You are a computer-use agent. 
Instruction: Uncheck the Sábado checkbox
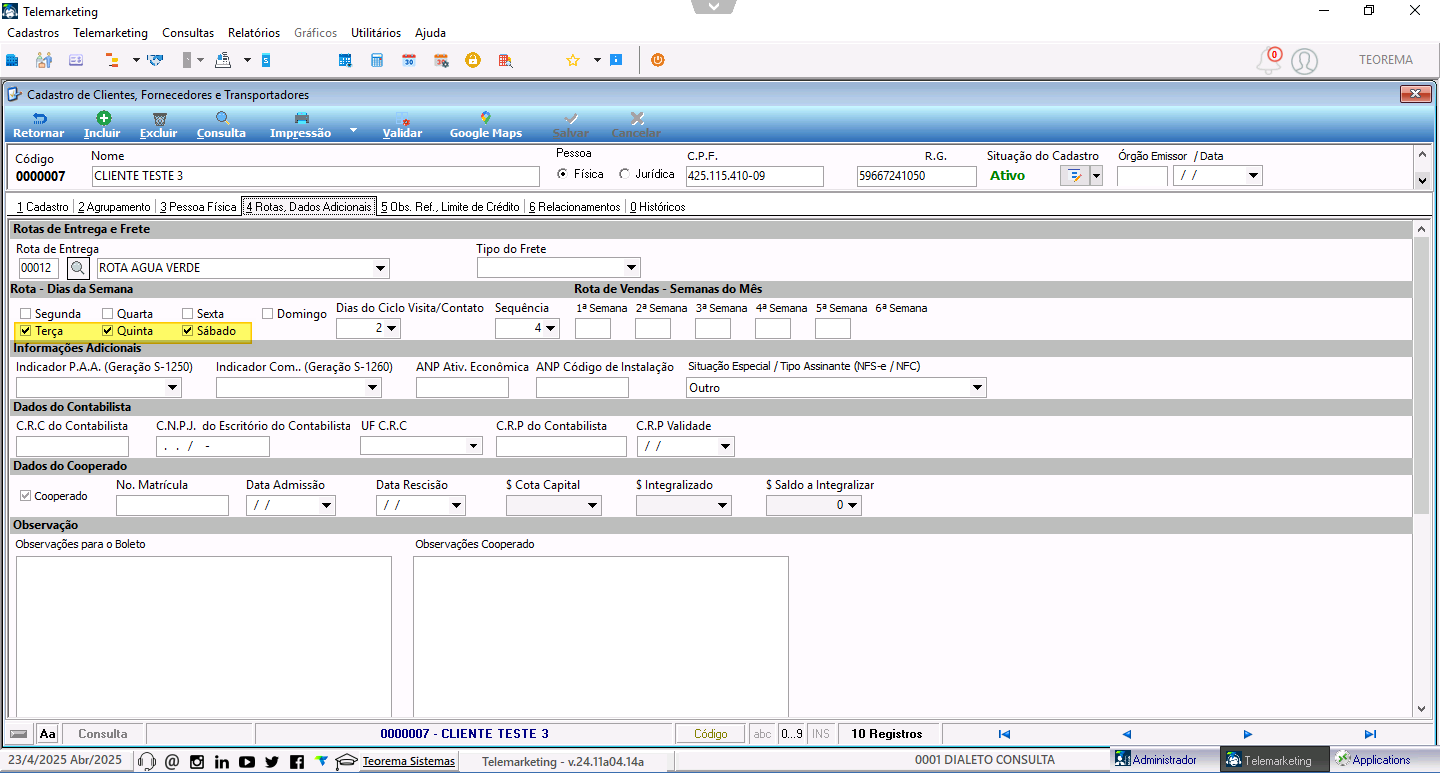187,331
